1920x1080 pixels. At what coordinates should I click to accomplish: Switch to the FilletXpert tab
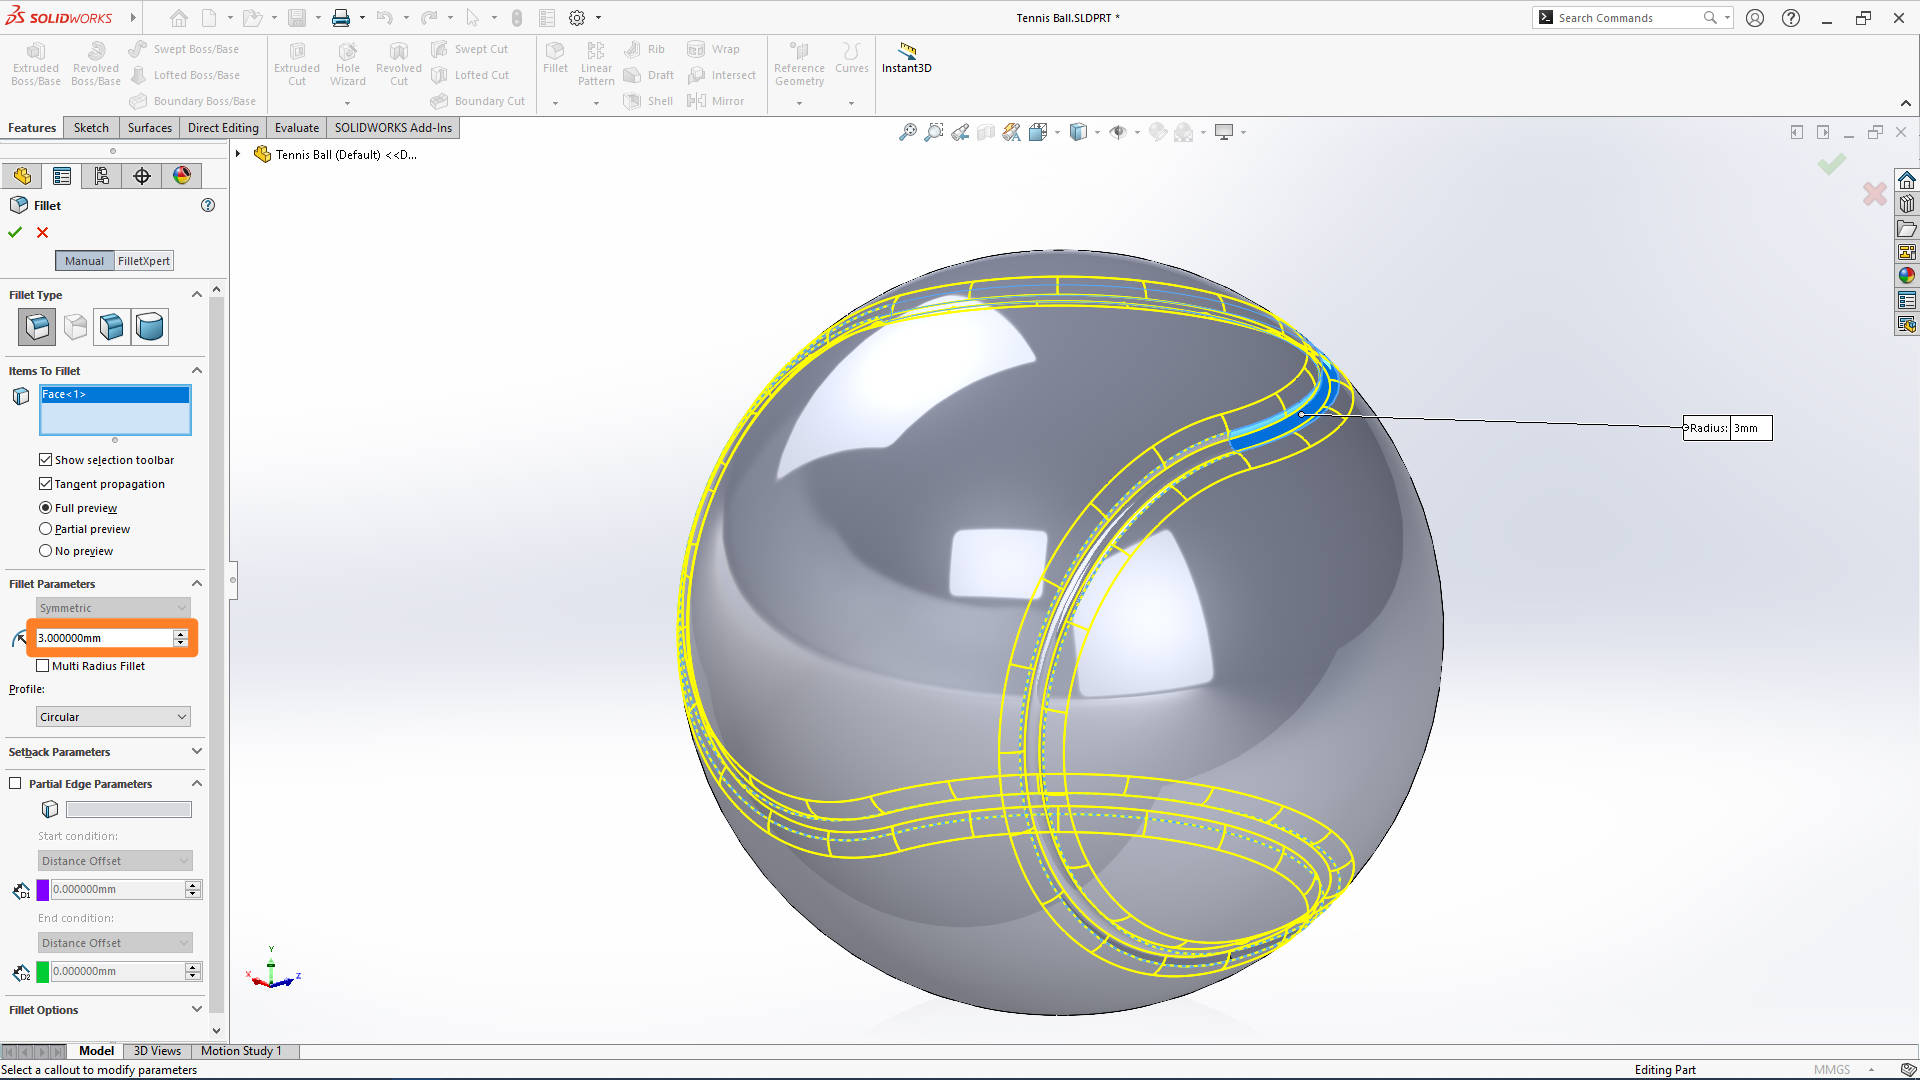coord(143,260)
